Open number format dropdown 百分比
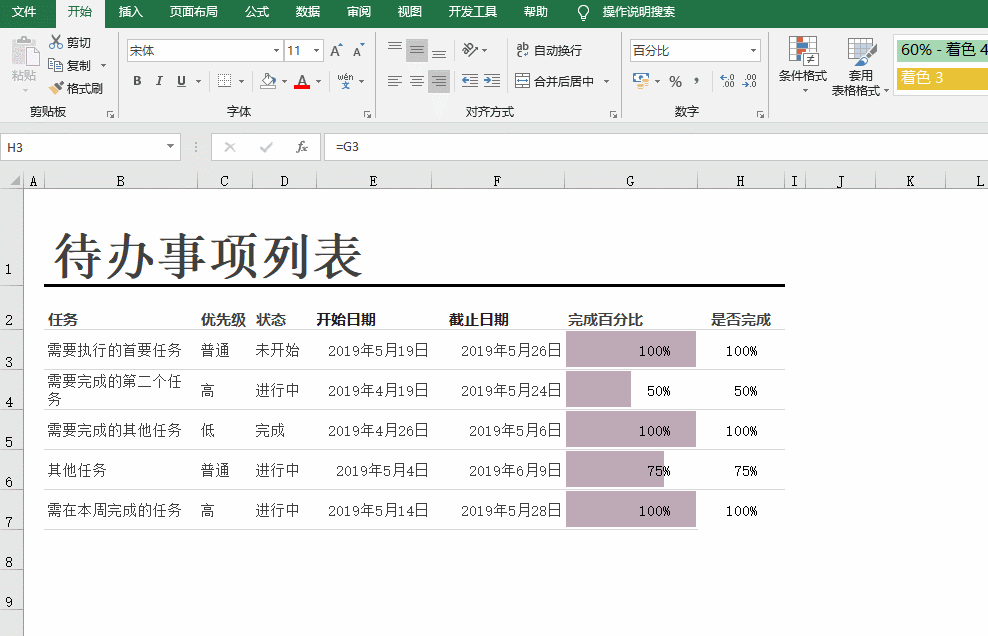The height and width of the screenshot is (636, 988). coord(753,50)
